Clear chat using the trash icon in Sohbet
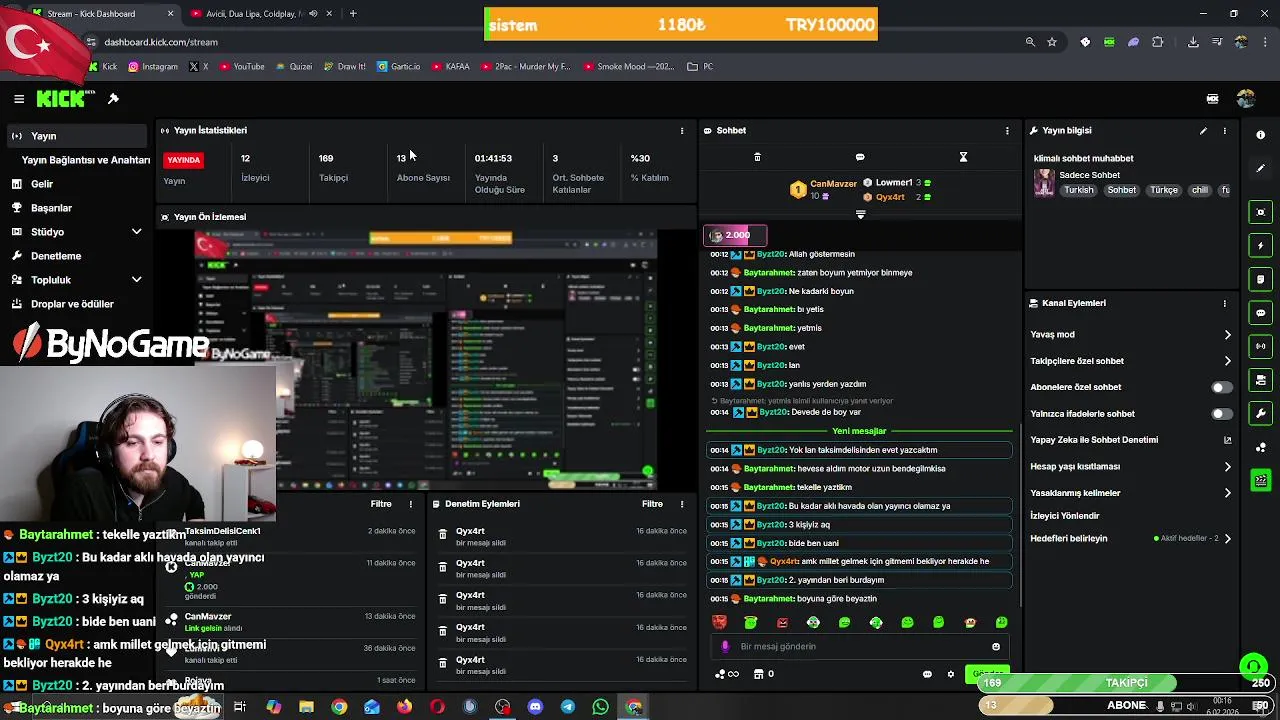Screen dimensions: 1280x720 coord(757,157)
